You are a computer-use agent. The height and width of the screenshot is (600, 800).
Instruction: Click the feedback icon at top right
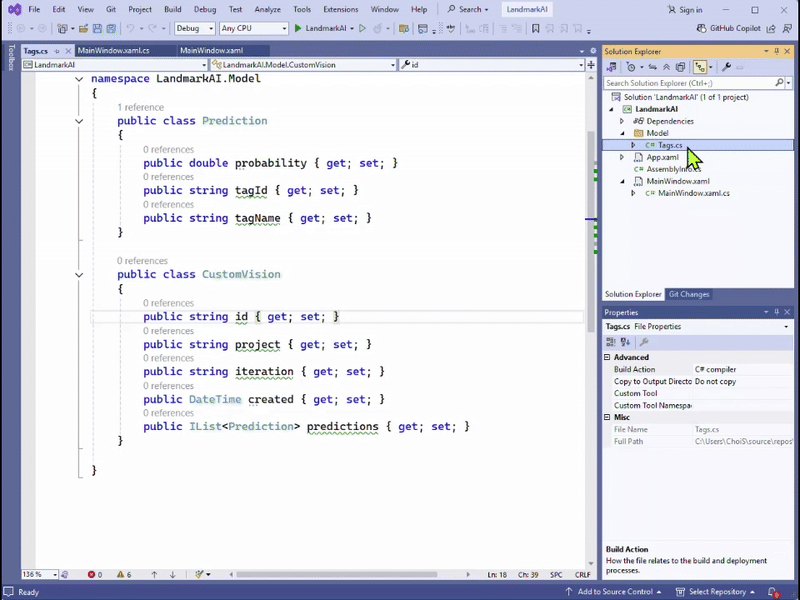tap(787, 29)
